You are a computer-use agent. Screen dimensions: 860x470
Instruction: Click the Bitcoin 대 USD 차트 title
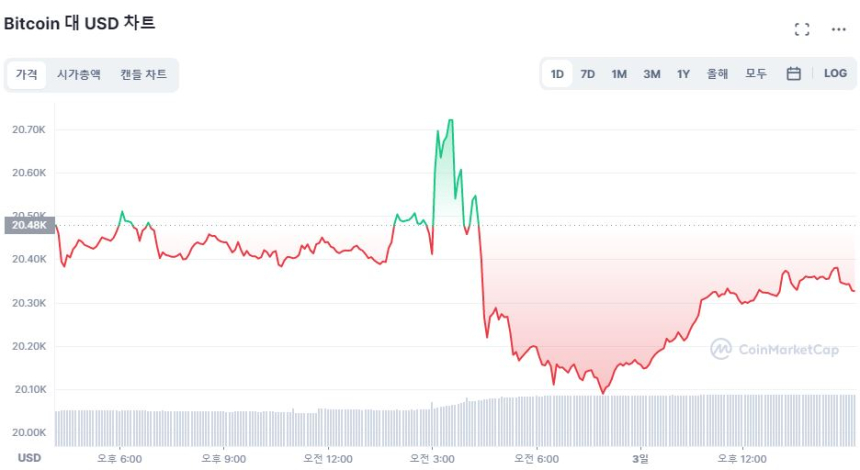(80, 22)
